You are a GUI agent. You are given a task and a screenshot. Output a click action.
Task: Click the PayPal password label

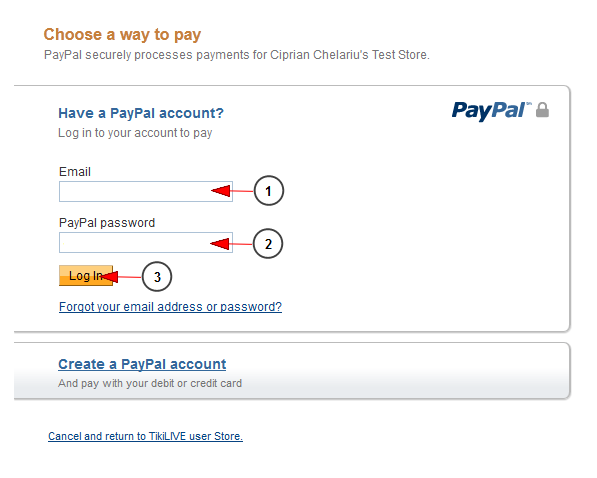107,223
